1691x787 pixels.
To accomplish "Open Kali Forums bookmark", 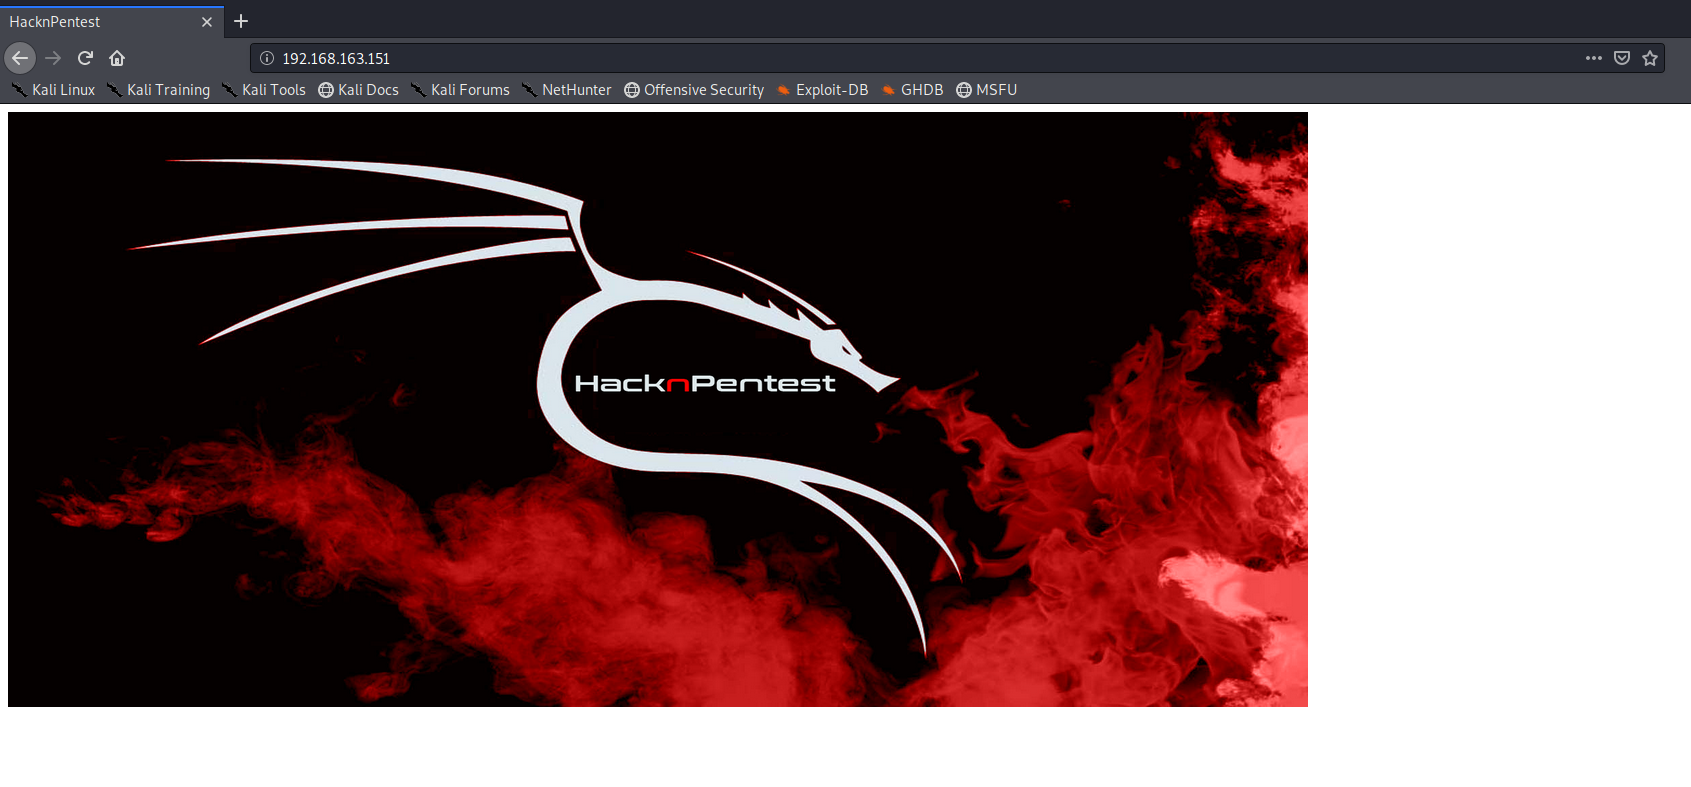I will pyautogui.click(x=460, y=90).
